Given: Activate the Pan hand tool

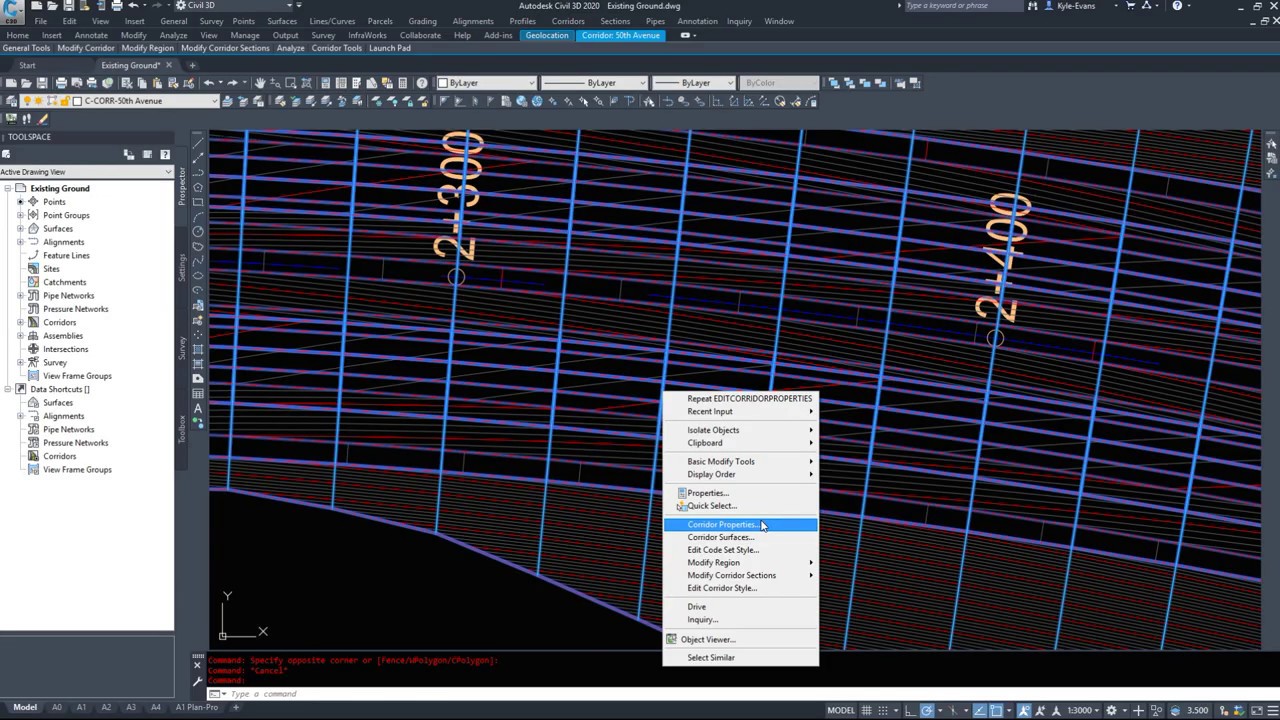Looking at the screenshot, I should (260, 83).
